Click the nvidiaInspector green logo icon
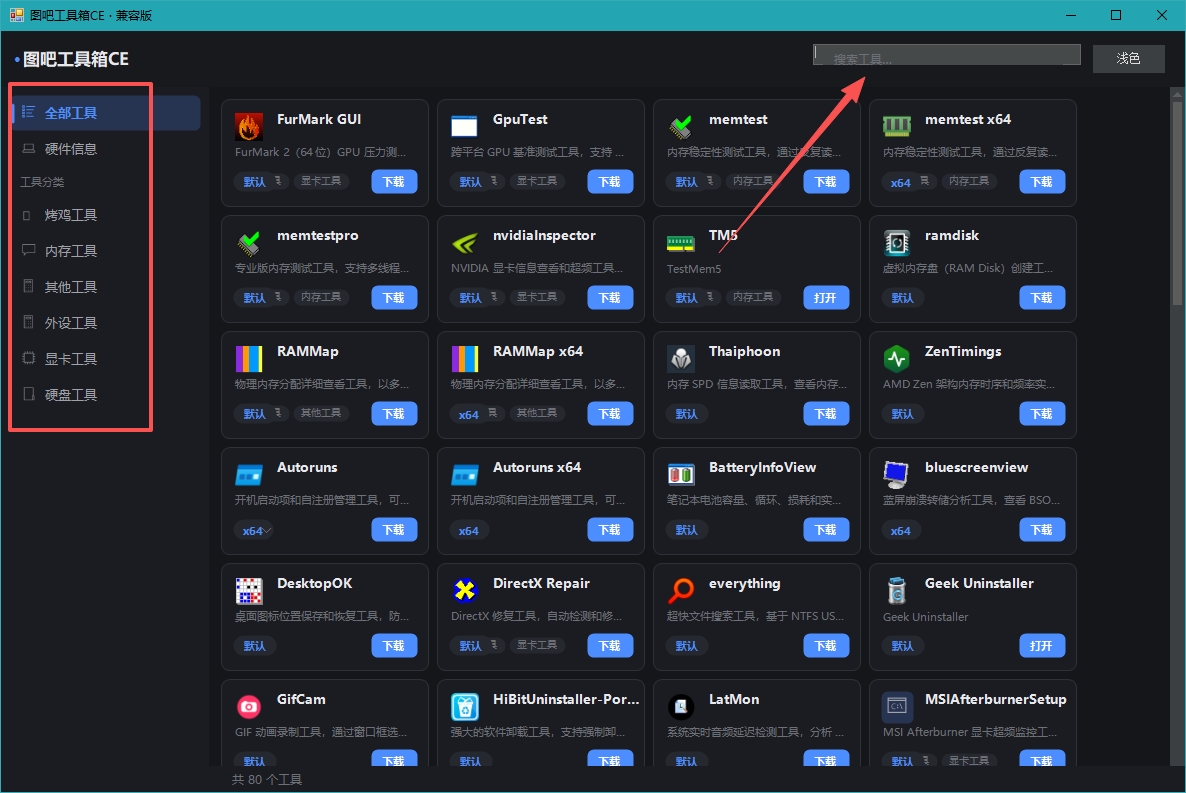This screenshot has height=793, width=1186. 464,243
